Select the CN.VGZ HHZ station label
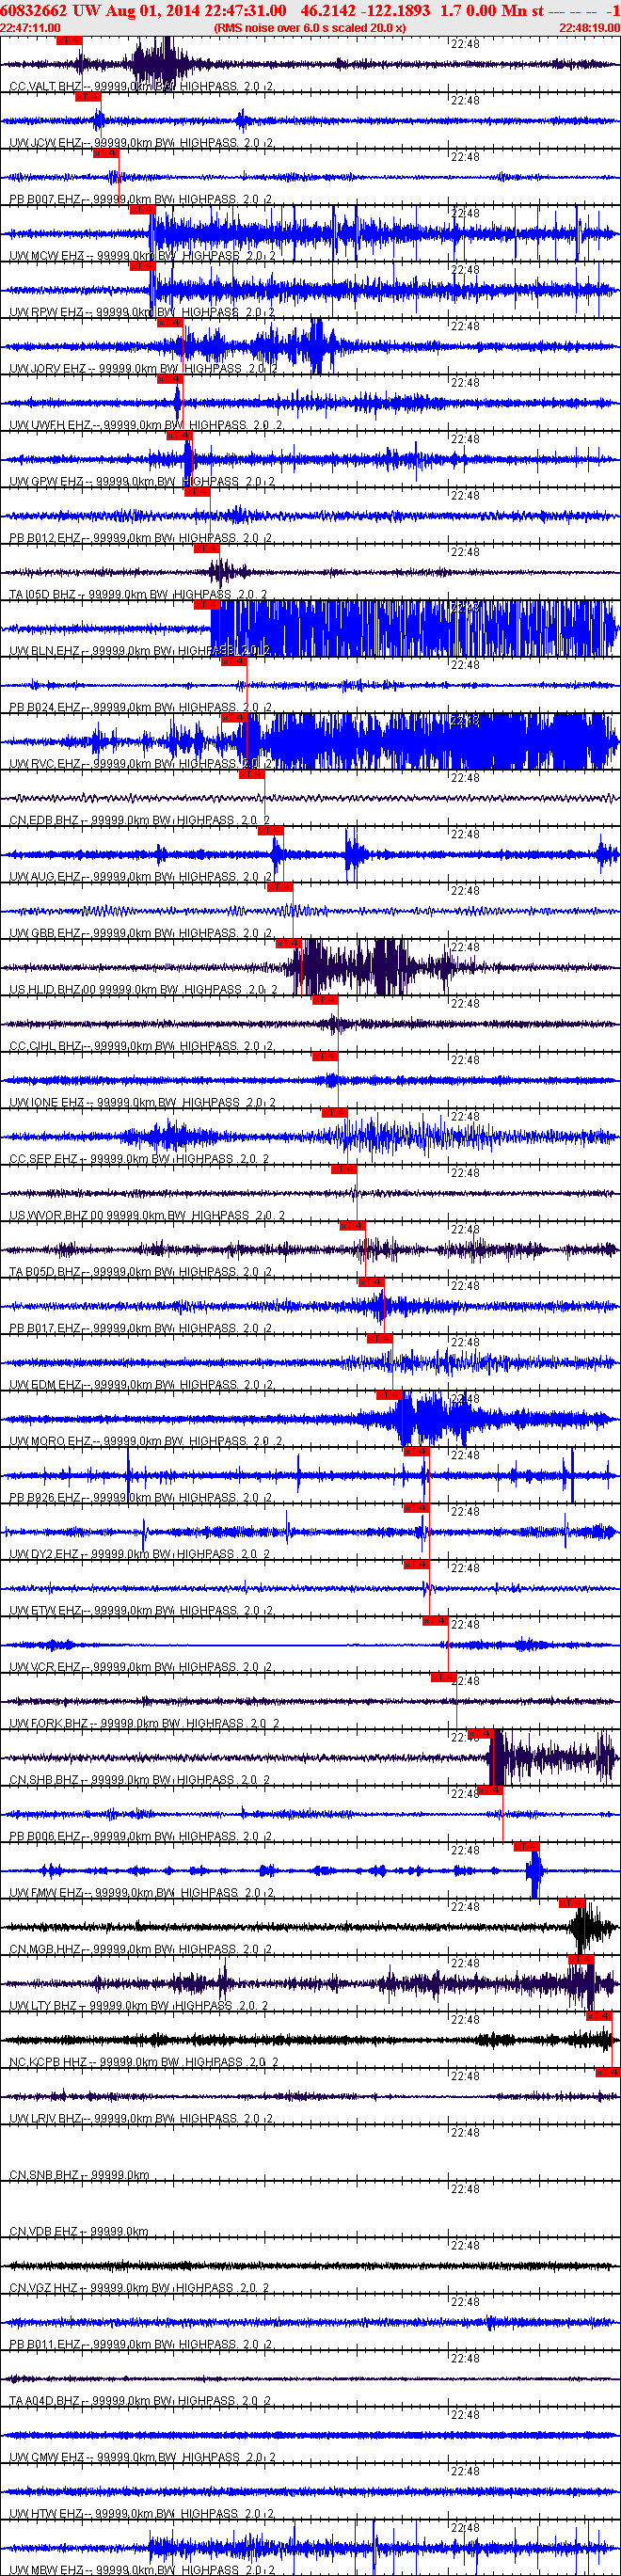The height and width of the screenshot is (2576, 621). click(140, 2289)
